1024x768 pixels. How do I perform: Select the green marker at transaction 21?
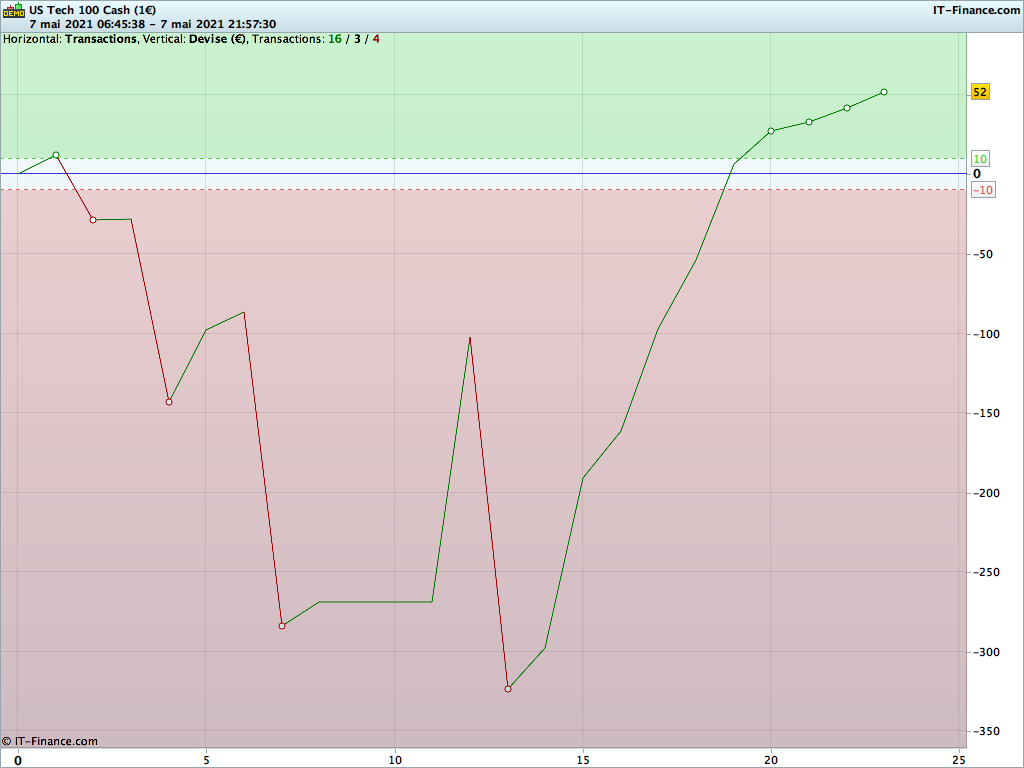click(x=808, y=122)
